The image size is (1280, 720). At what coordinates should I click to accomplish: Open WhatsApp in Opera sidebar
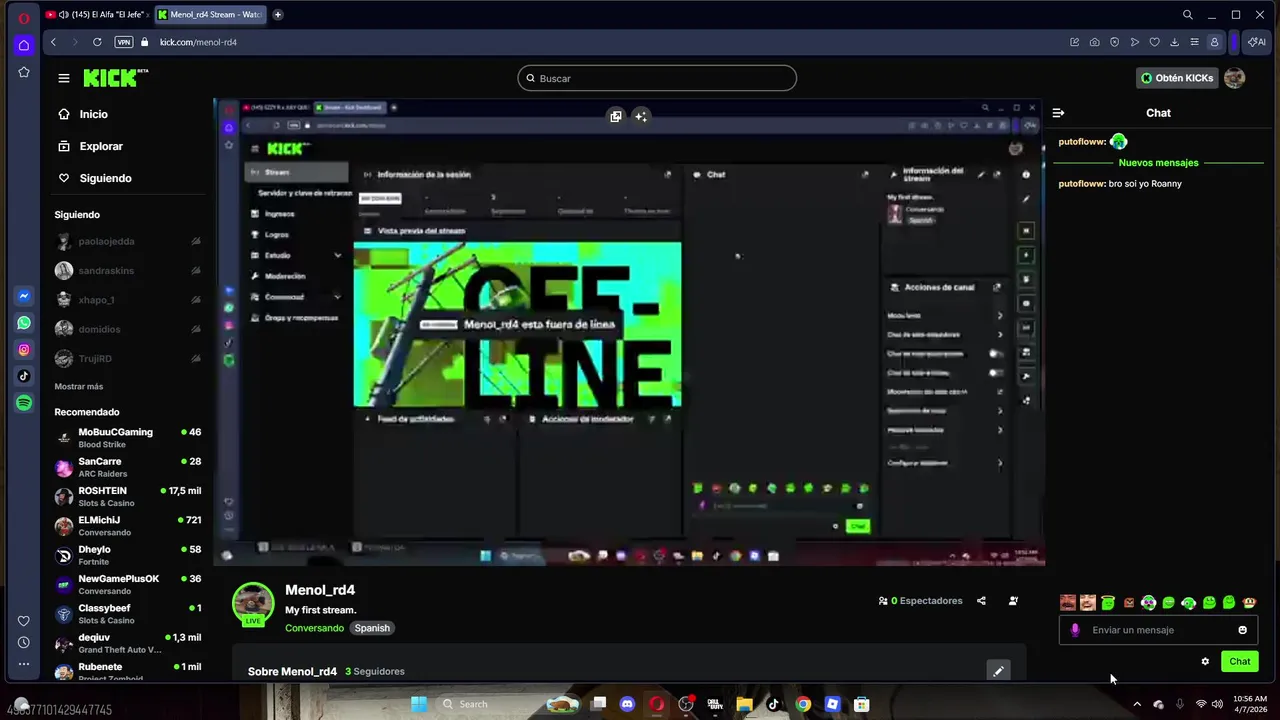[24, 323]
